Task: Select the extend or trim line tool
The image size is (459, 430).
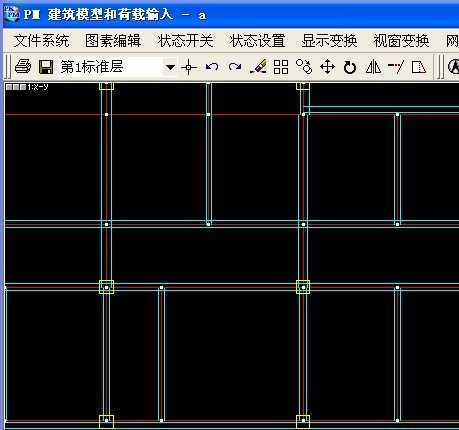Action: [396, 67]
